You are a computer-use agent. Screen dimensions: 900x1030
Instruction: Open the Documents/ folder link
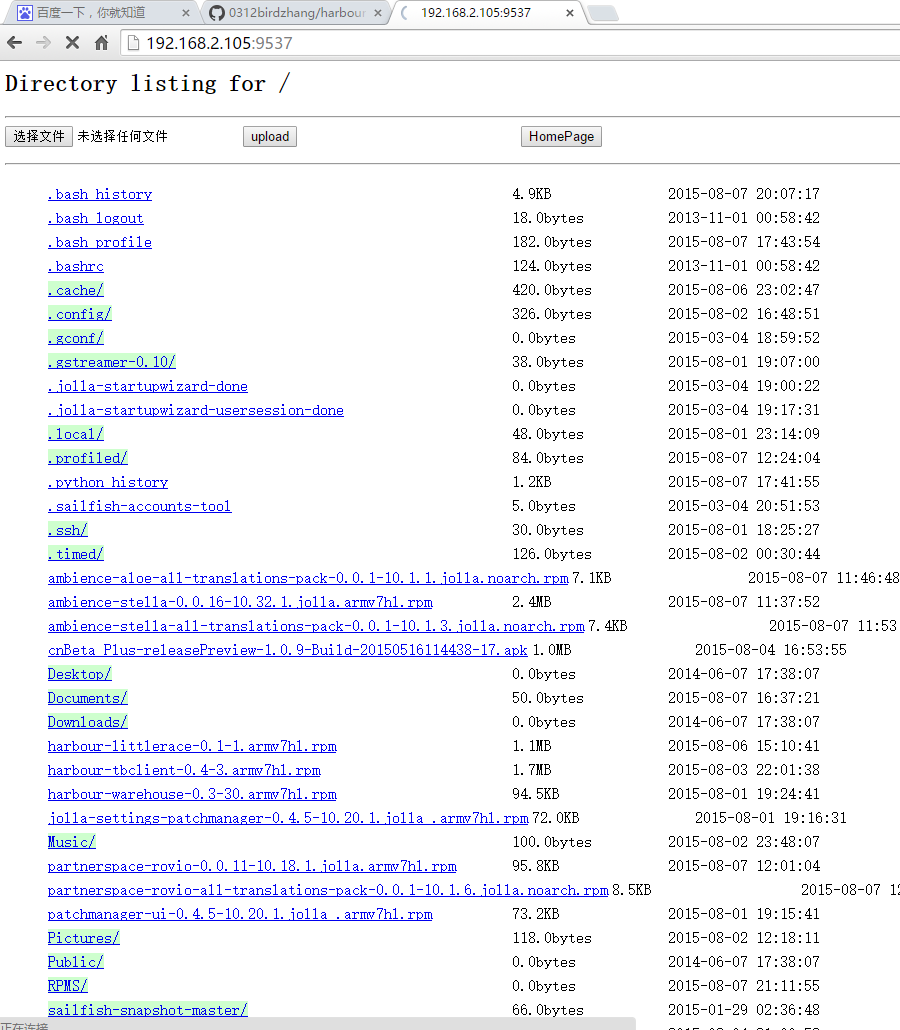pos(88,698)
